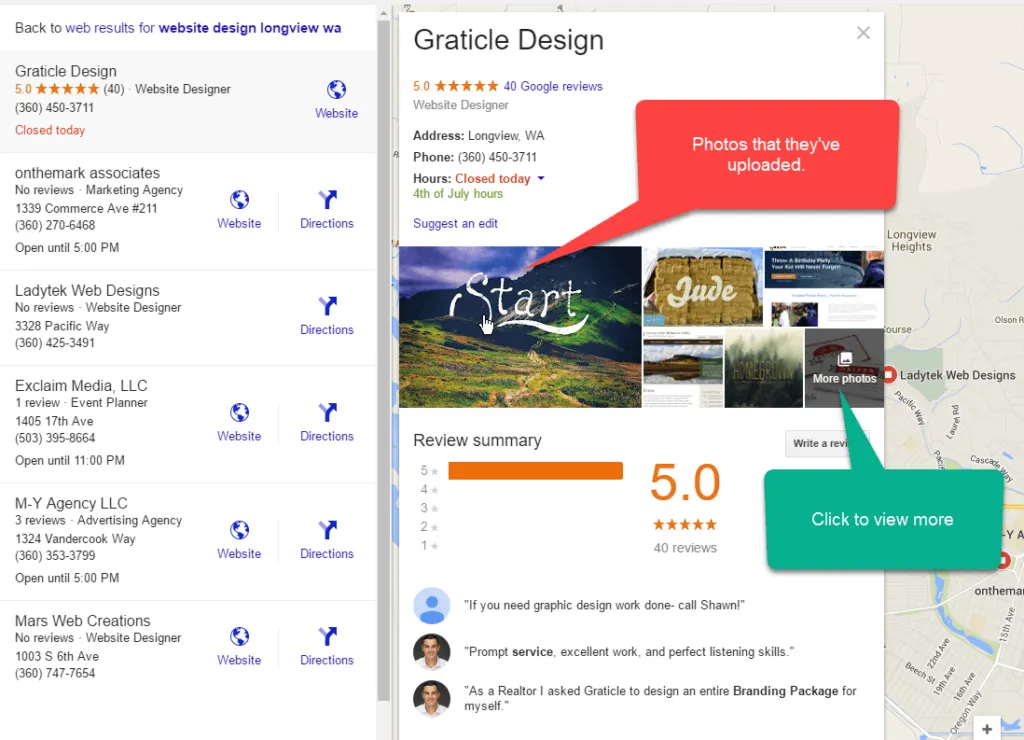Get Directions icon for M-Y Agency LLC
Screen dimensions: 1024x740
click(327, 530)
